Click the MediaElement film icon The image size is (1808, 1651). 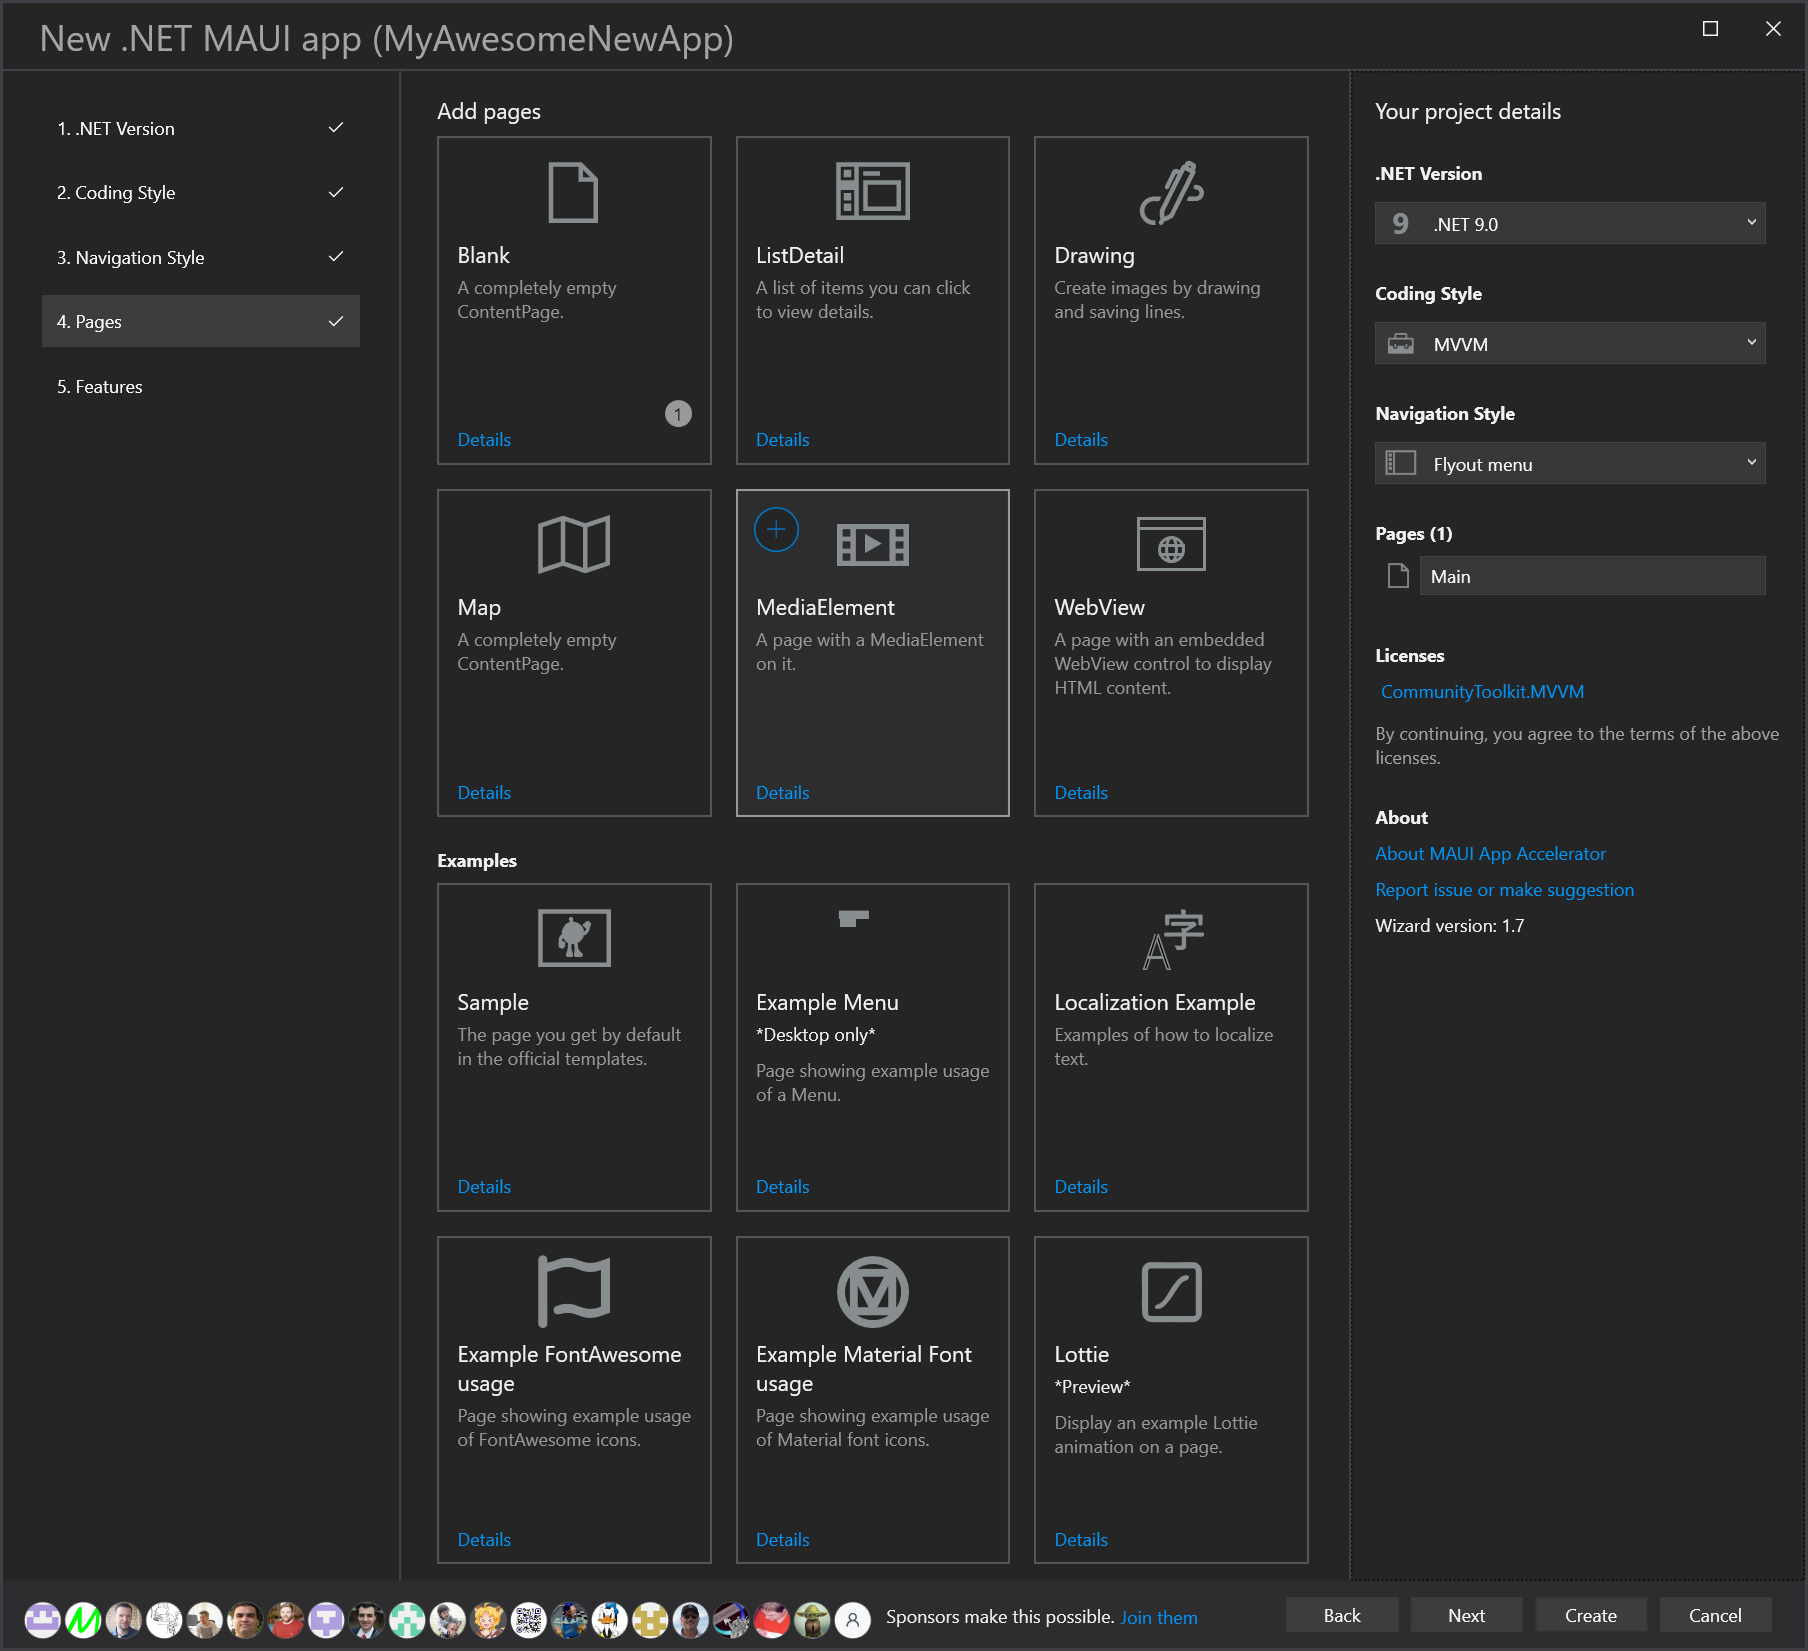tap(873, 544)
